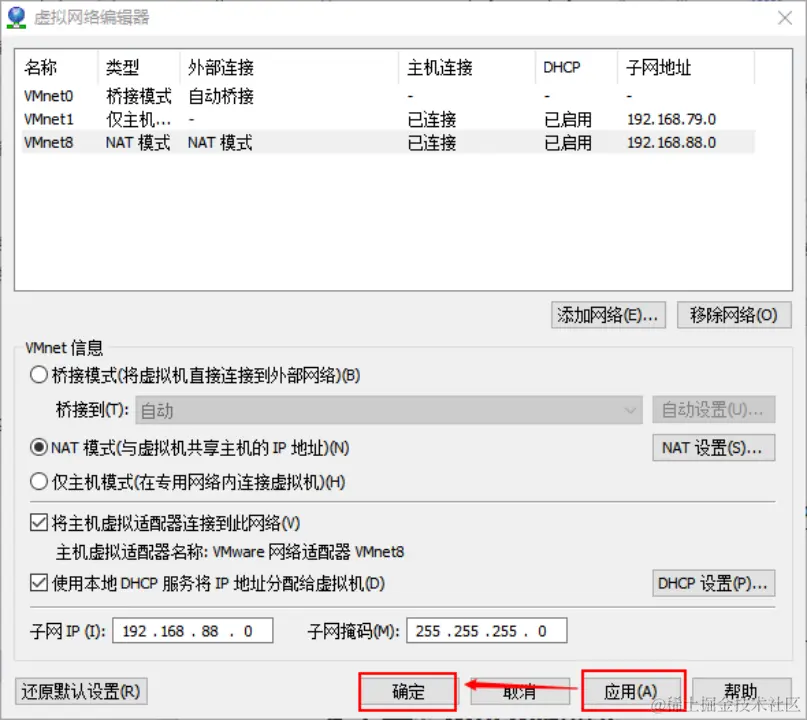Apply changes with 应用(A) button

pyautogui.click(x=631, y=691)
